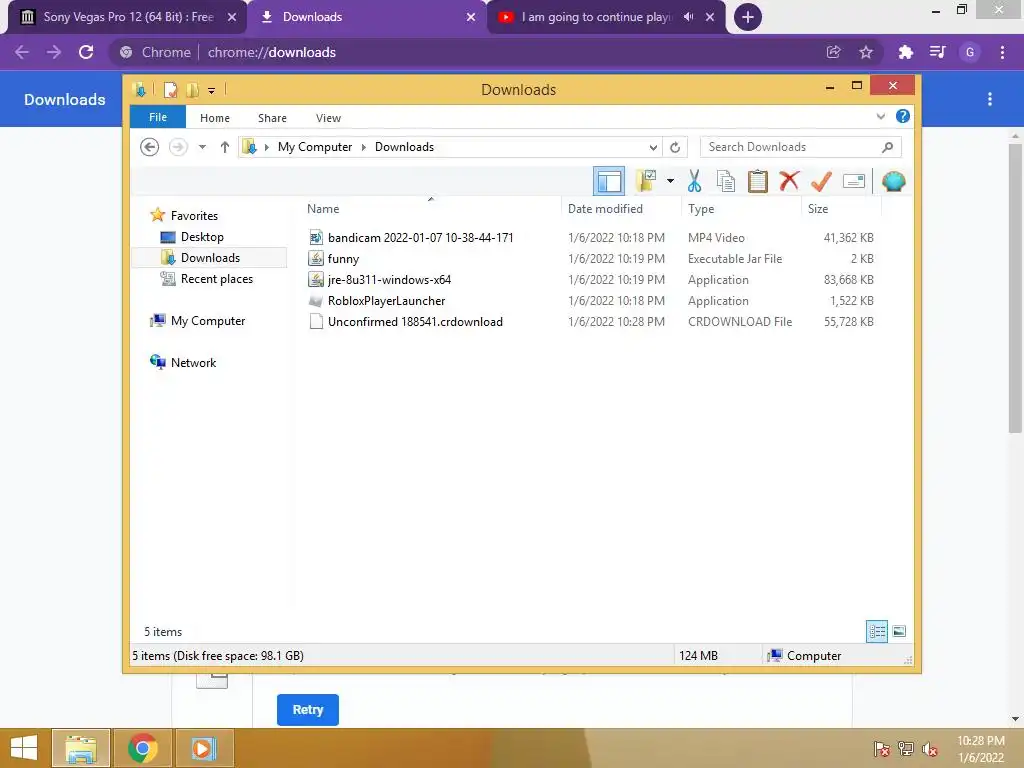Click My Computer in the address path
Viewport: 1024px width, 768px height.
click(315, 147)
